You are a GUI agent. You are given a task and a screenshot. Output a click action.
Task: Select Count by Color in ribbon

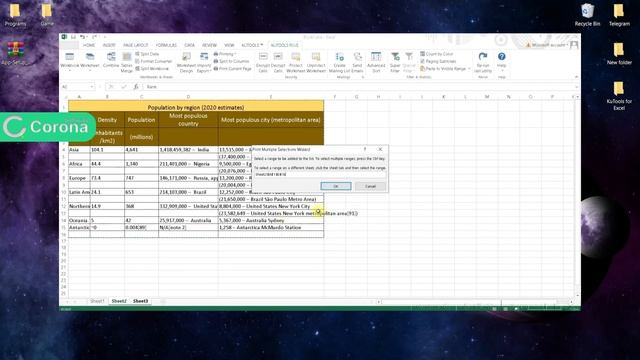[x=437, y=54]
